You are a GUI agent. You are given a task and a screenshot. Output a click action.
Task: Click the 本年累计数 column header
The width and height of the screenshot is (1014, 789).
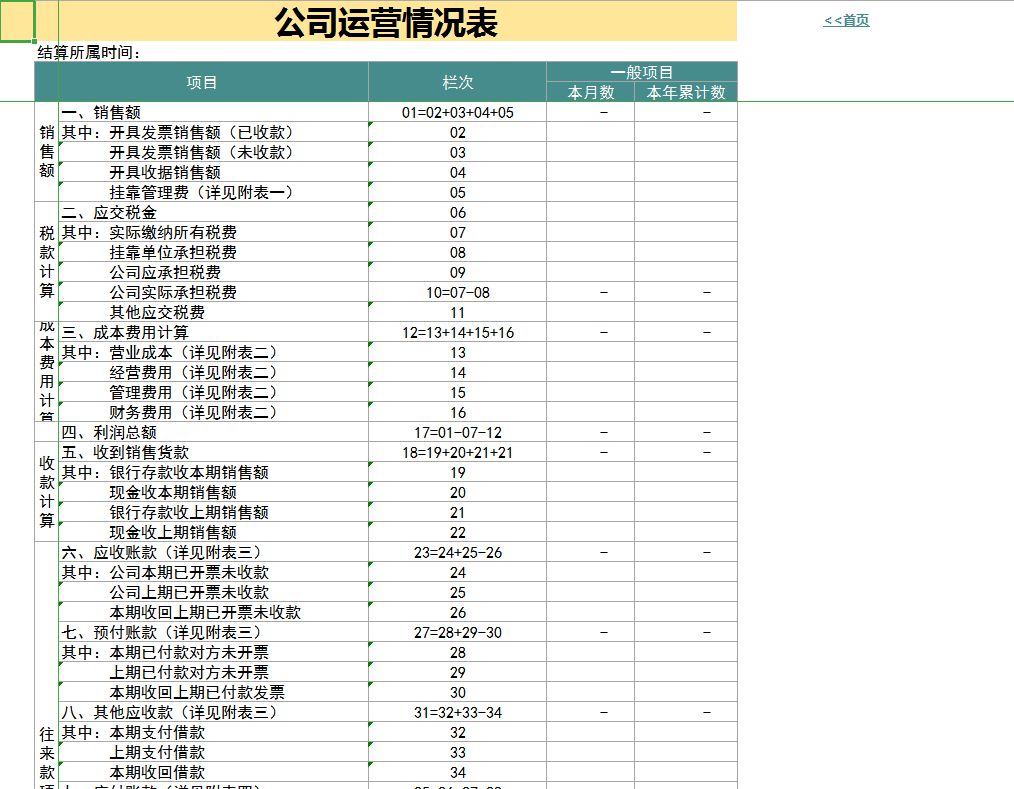pyautogui.click(x=685, y=92)
